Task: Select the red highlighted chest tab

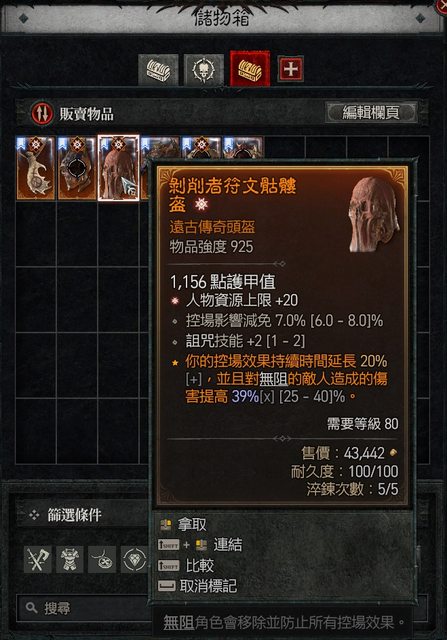Action: 250,69
